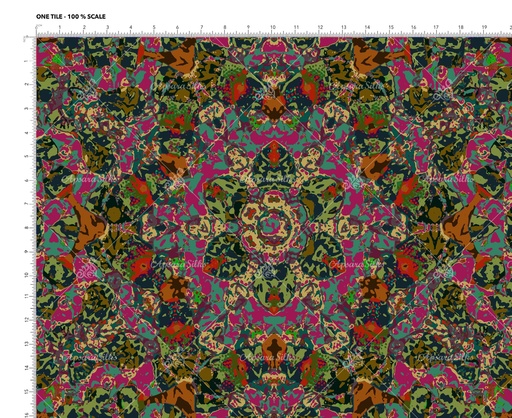Pick the 6 mark on the vertical ruler
The image size is (512, 418).
27,180
